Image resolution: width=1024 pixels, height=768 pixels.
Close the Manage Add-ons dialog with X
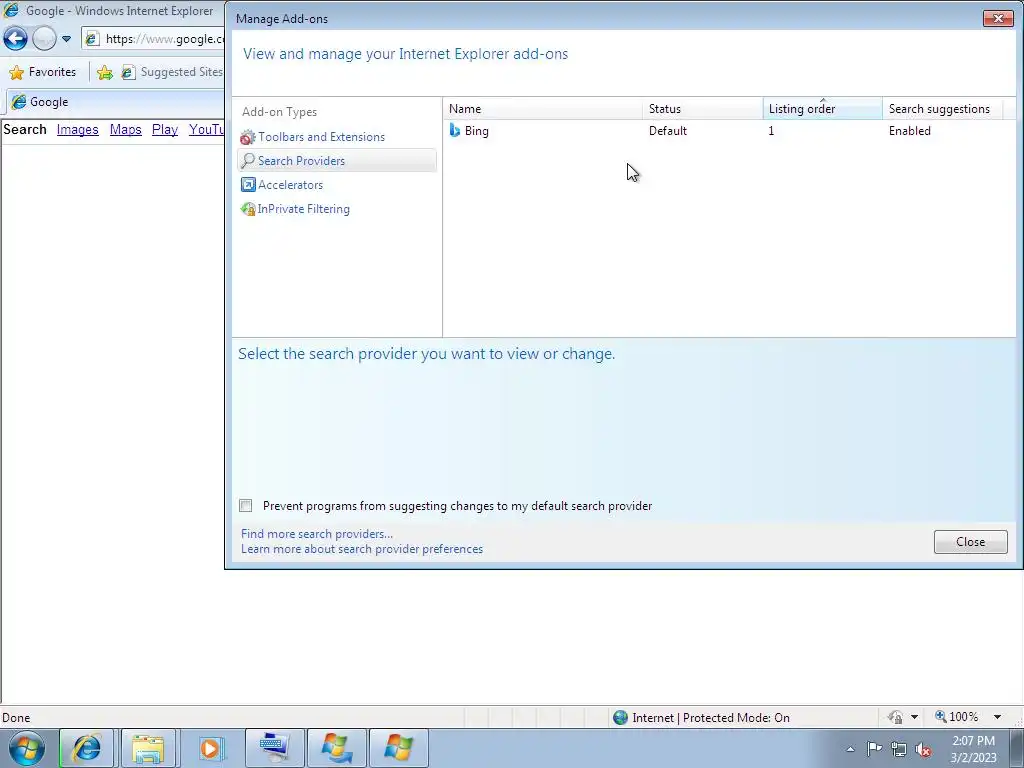point(999,18)
